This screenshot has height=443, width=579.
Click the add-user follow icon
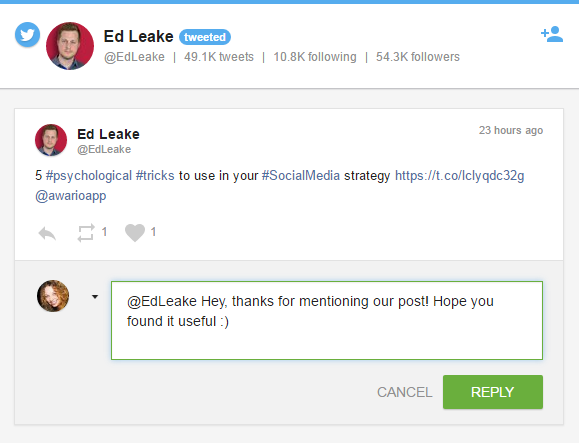click(552, 34)
